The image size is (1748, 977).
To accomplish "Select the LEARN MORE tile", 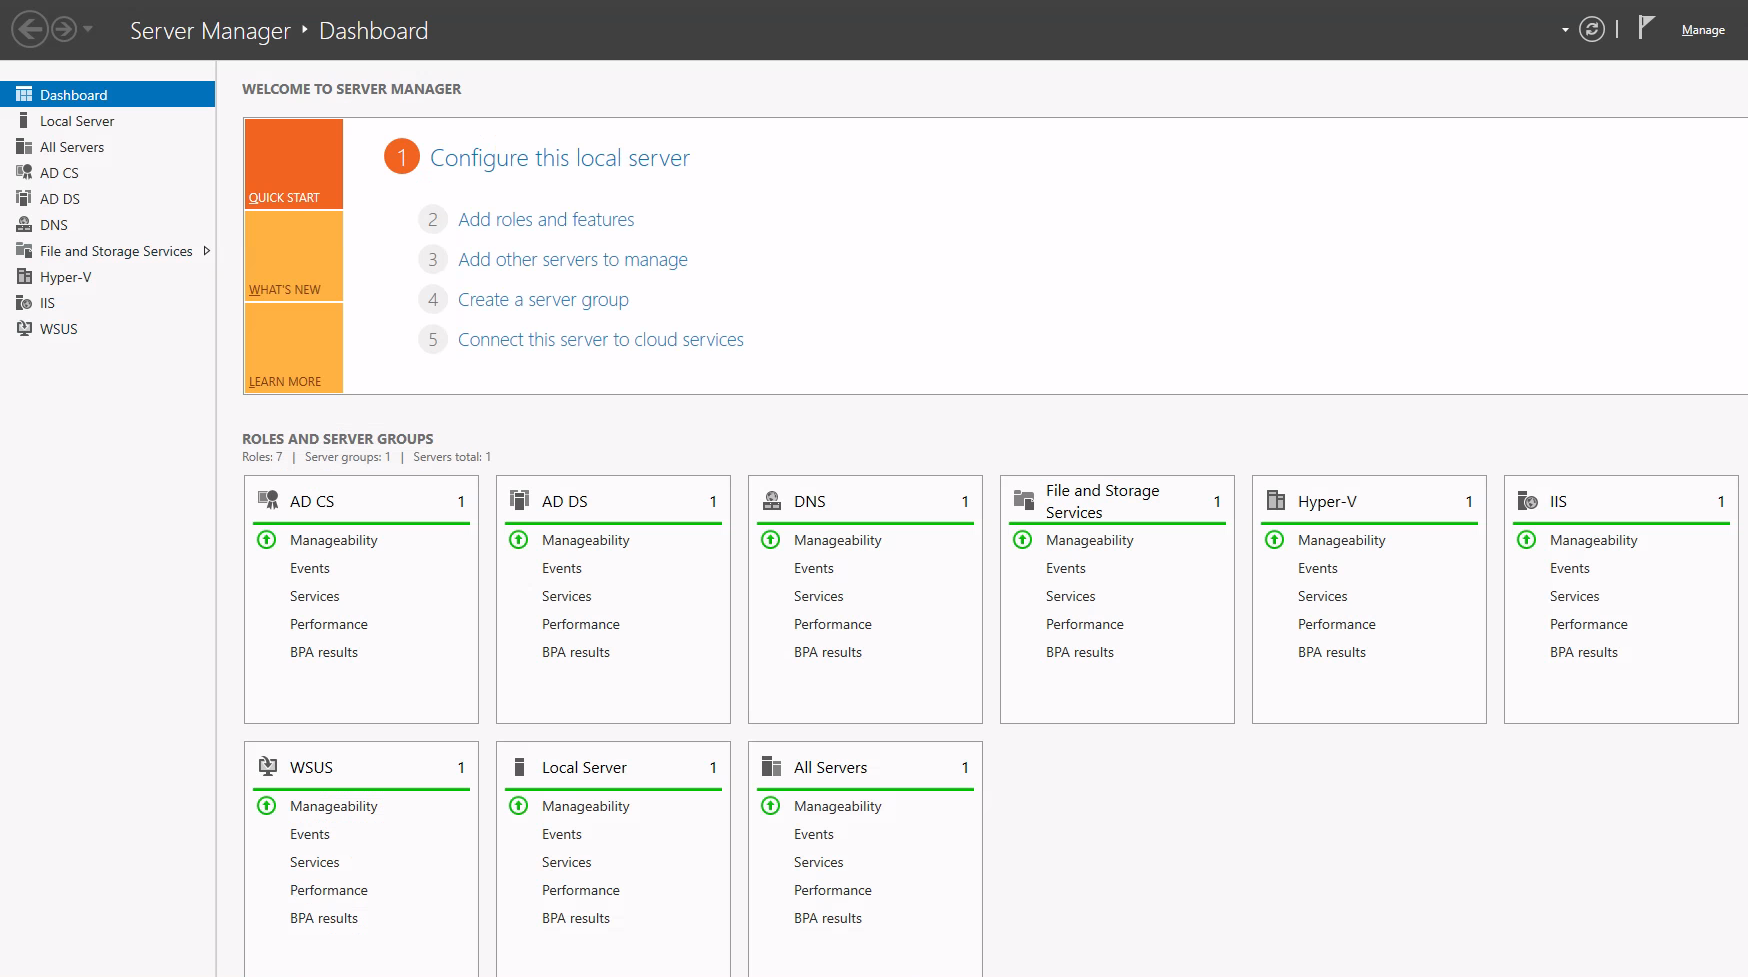I will click(294, 348).
